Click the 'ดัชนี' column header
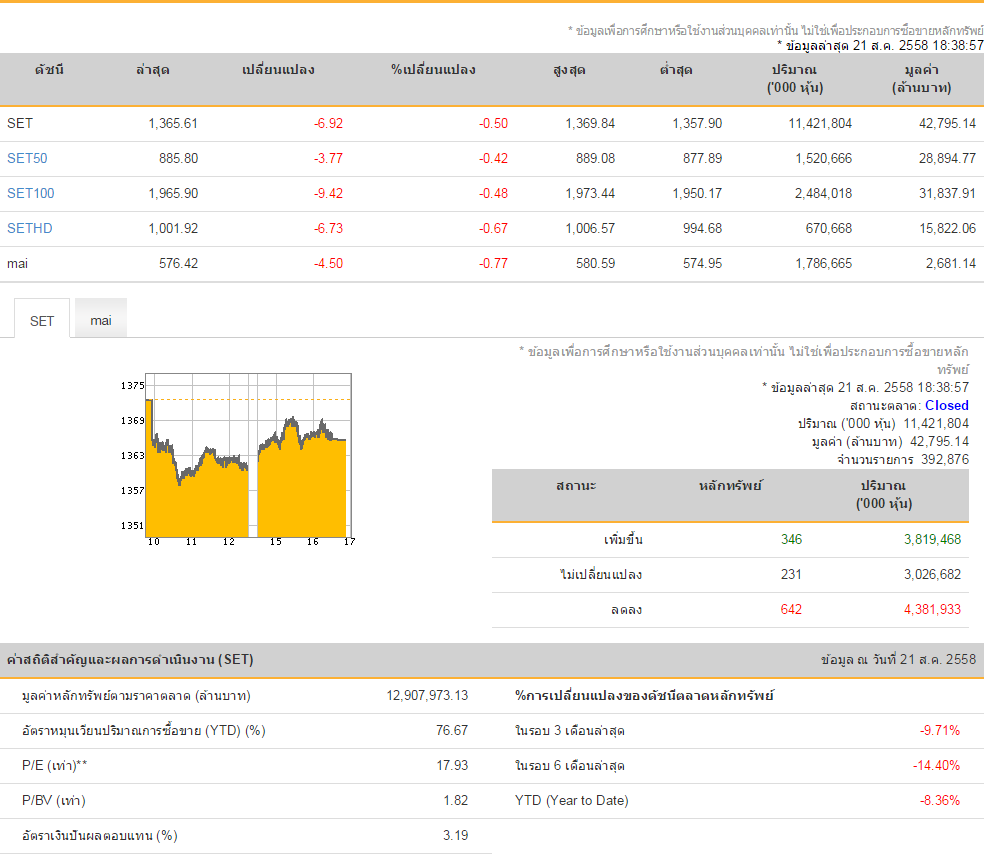The image size is (987, 856). [x=49, y=70]
